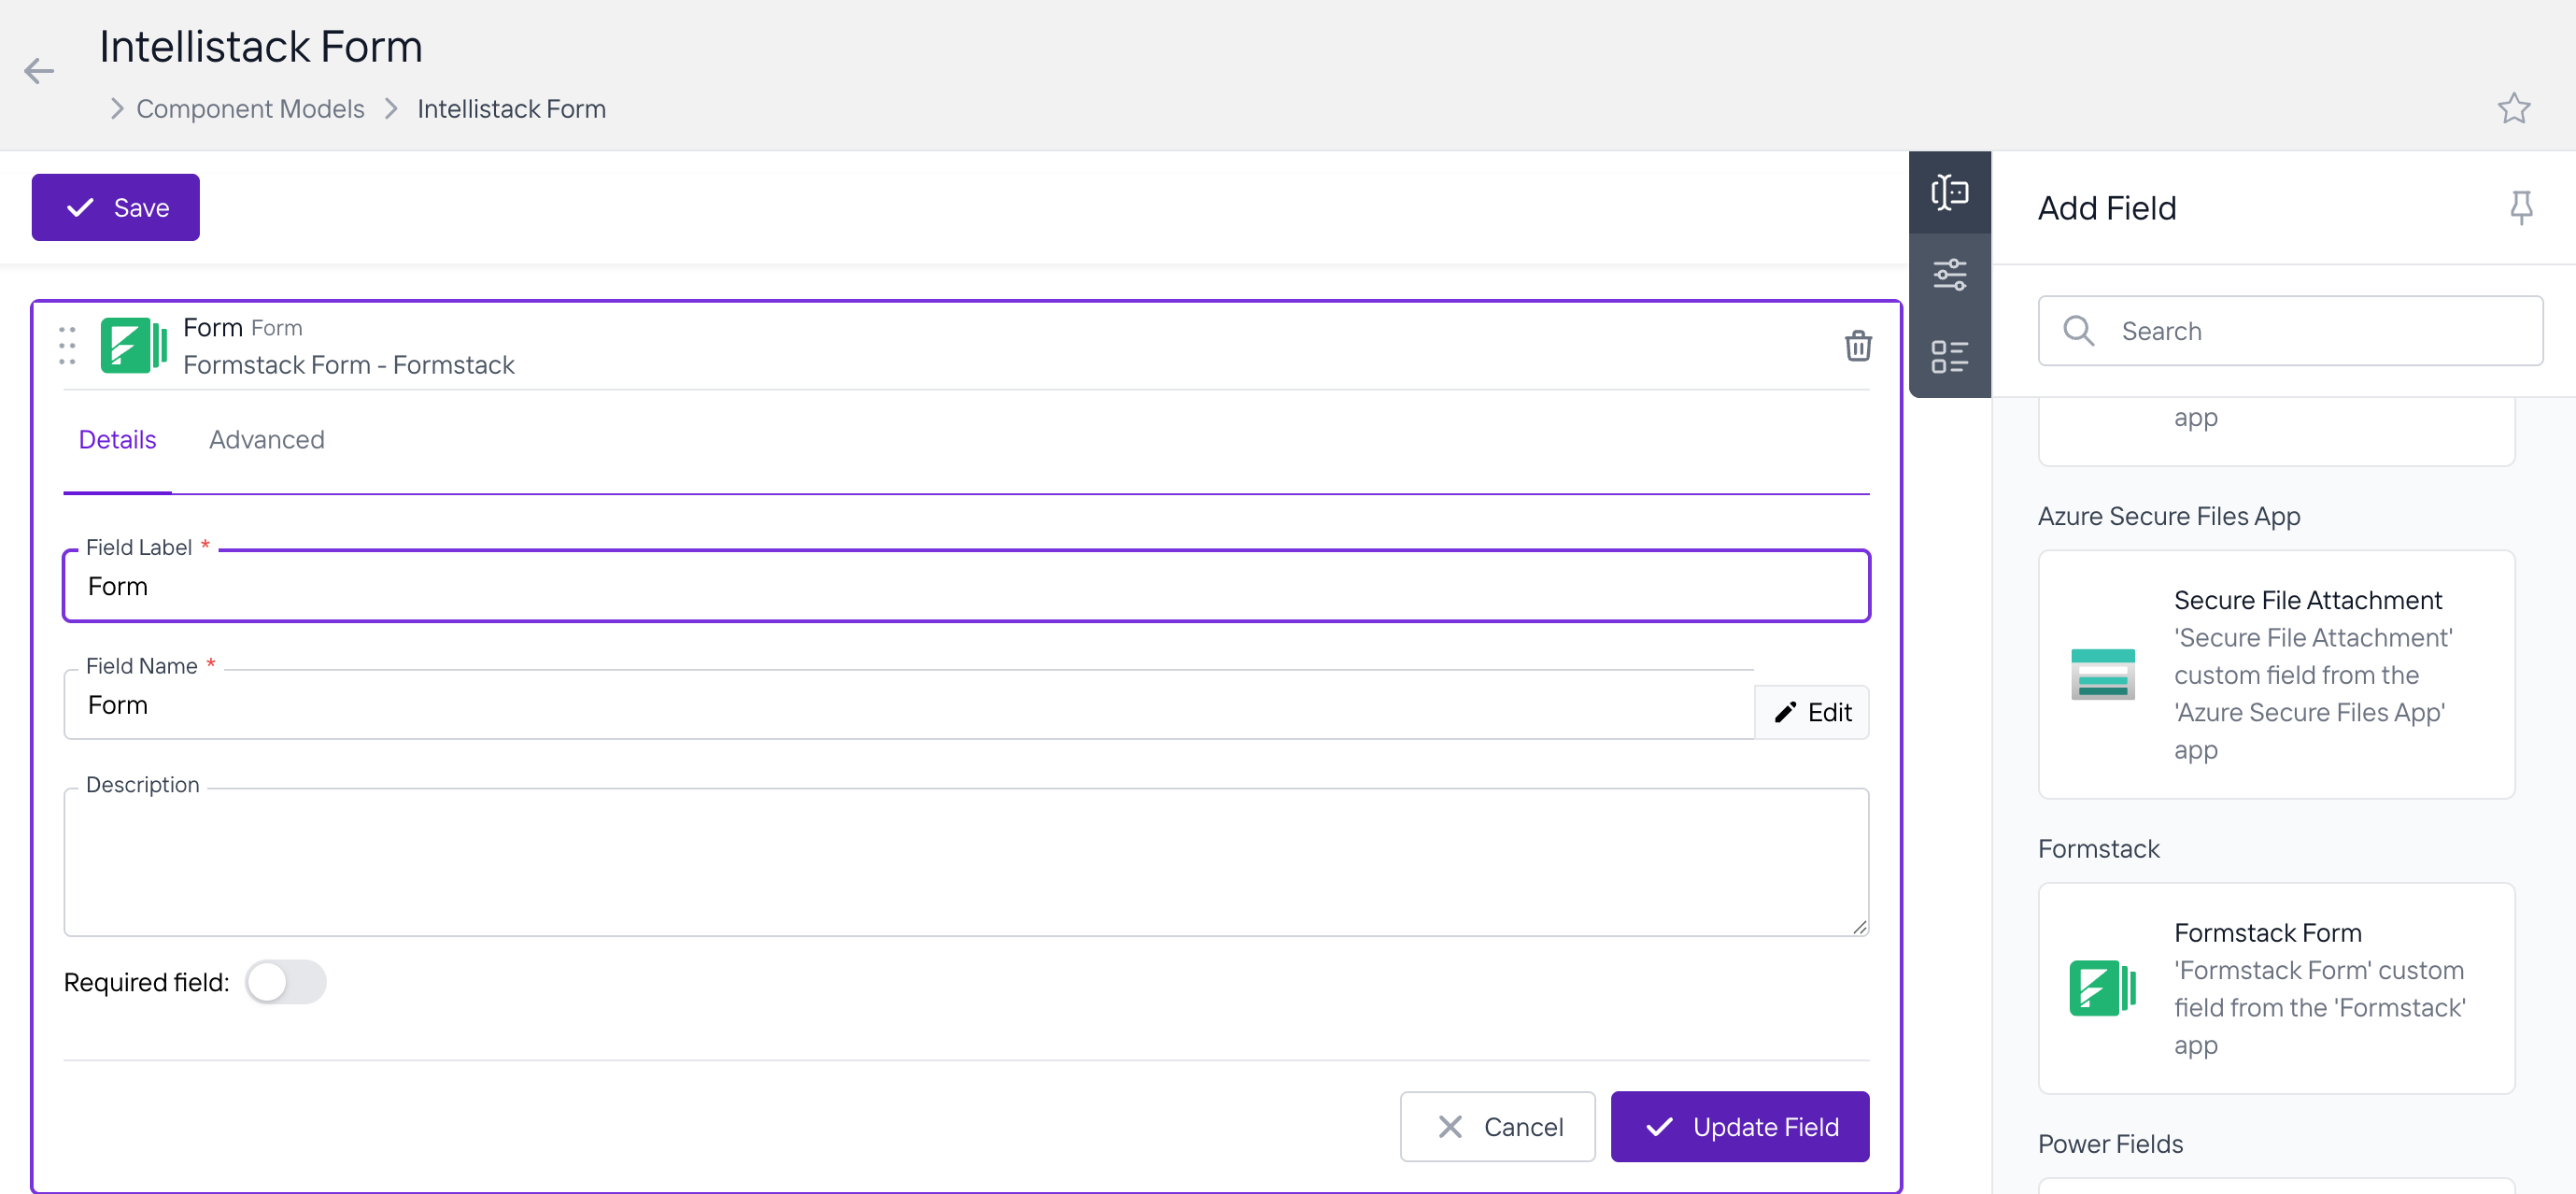2576x1194 pixels.
Task: Toggle the Required field switch
Action: [286, 982]
